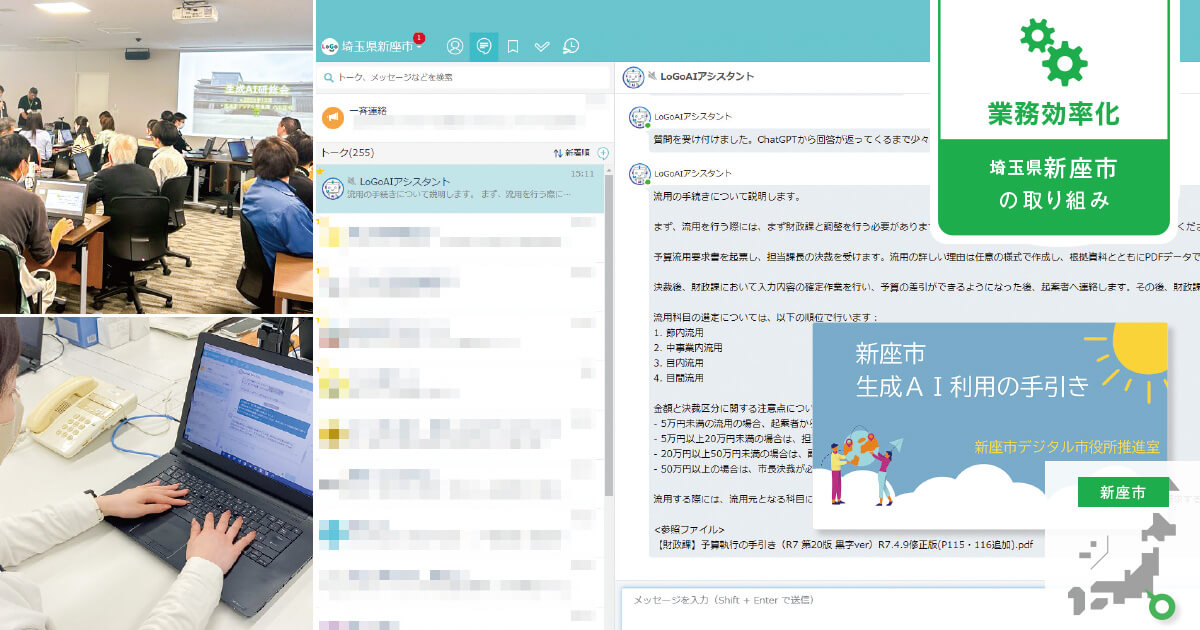
Task: Open the contacts (person) icon in header
Action: (455, 46)
